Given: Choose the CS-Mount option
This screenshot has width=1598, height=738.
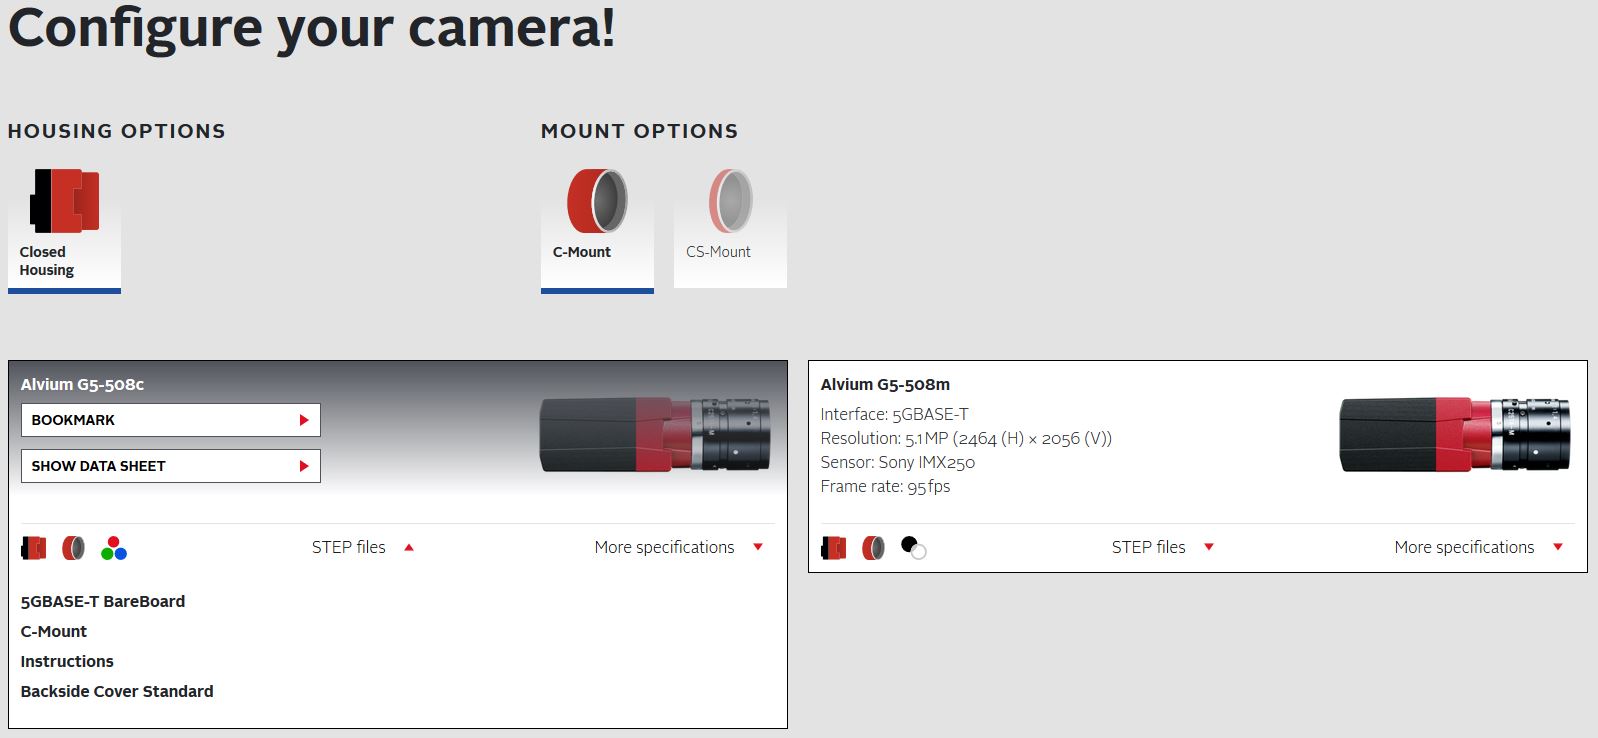Looking at the screenshot, I should [x=730, y=225].
